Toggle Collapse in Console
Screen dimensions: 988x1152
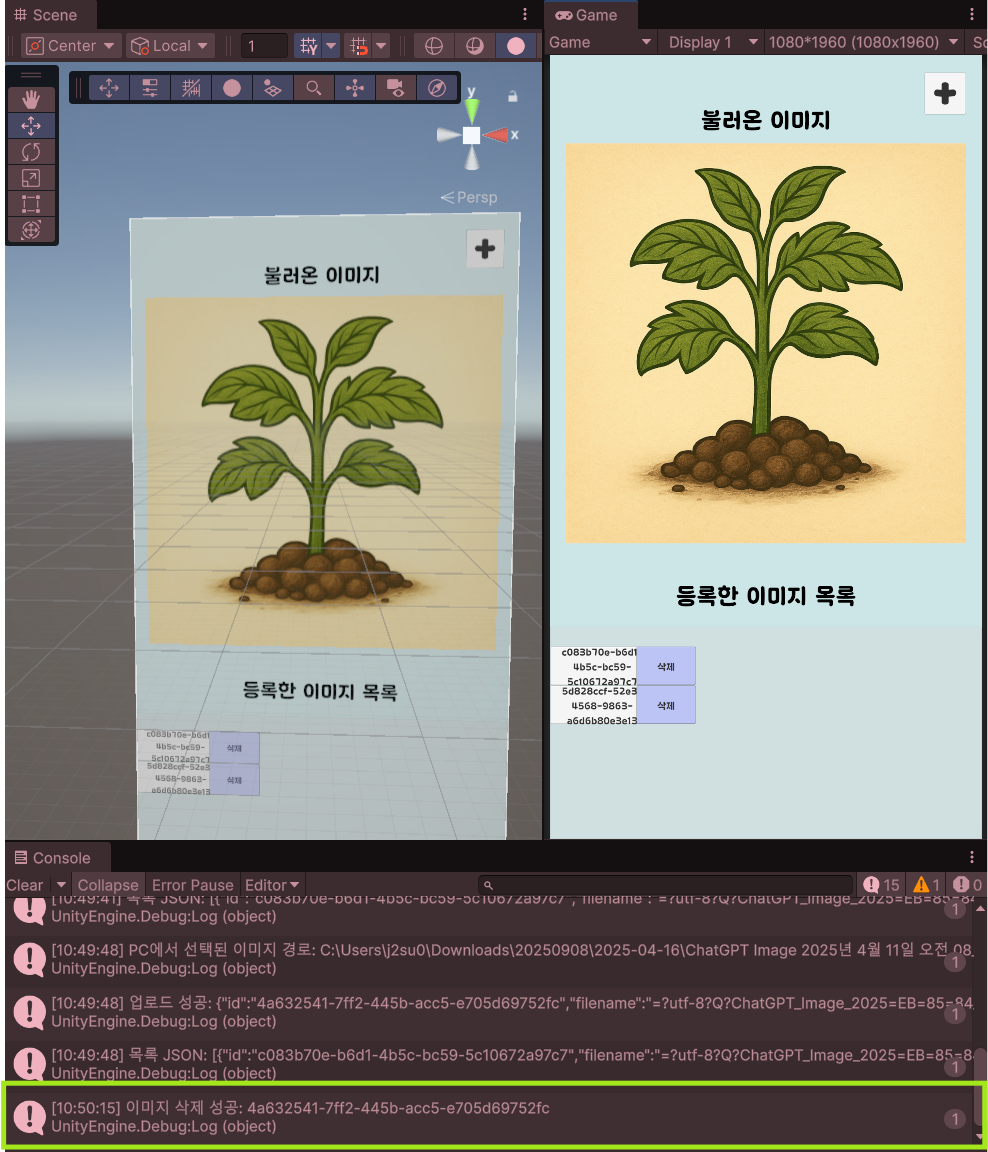108,885
